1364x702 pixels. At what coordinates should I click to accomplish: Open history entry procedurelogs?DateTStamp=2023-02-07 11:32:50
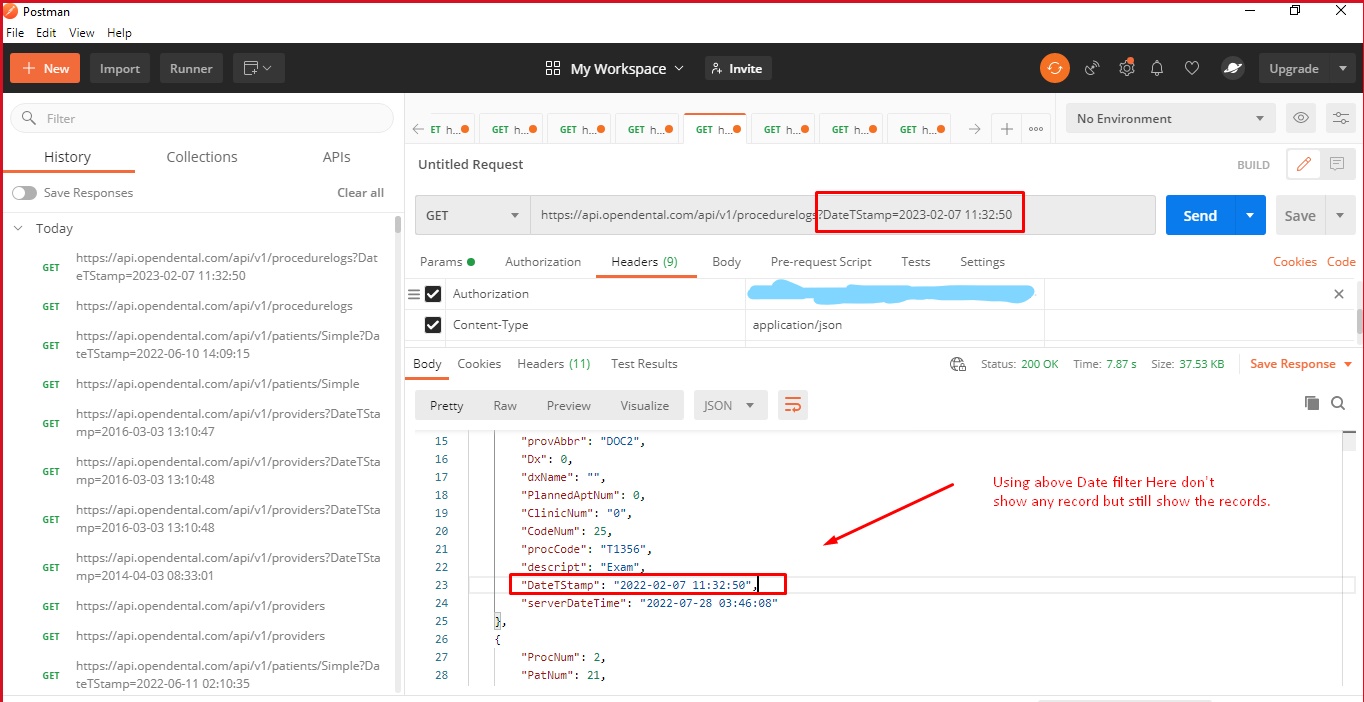point(228,267)
